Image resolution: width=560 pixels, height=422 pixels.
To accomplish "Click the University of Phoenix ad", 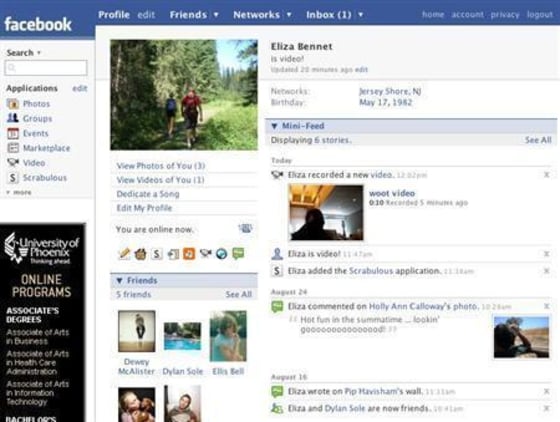I will coord(43,323).
